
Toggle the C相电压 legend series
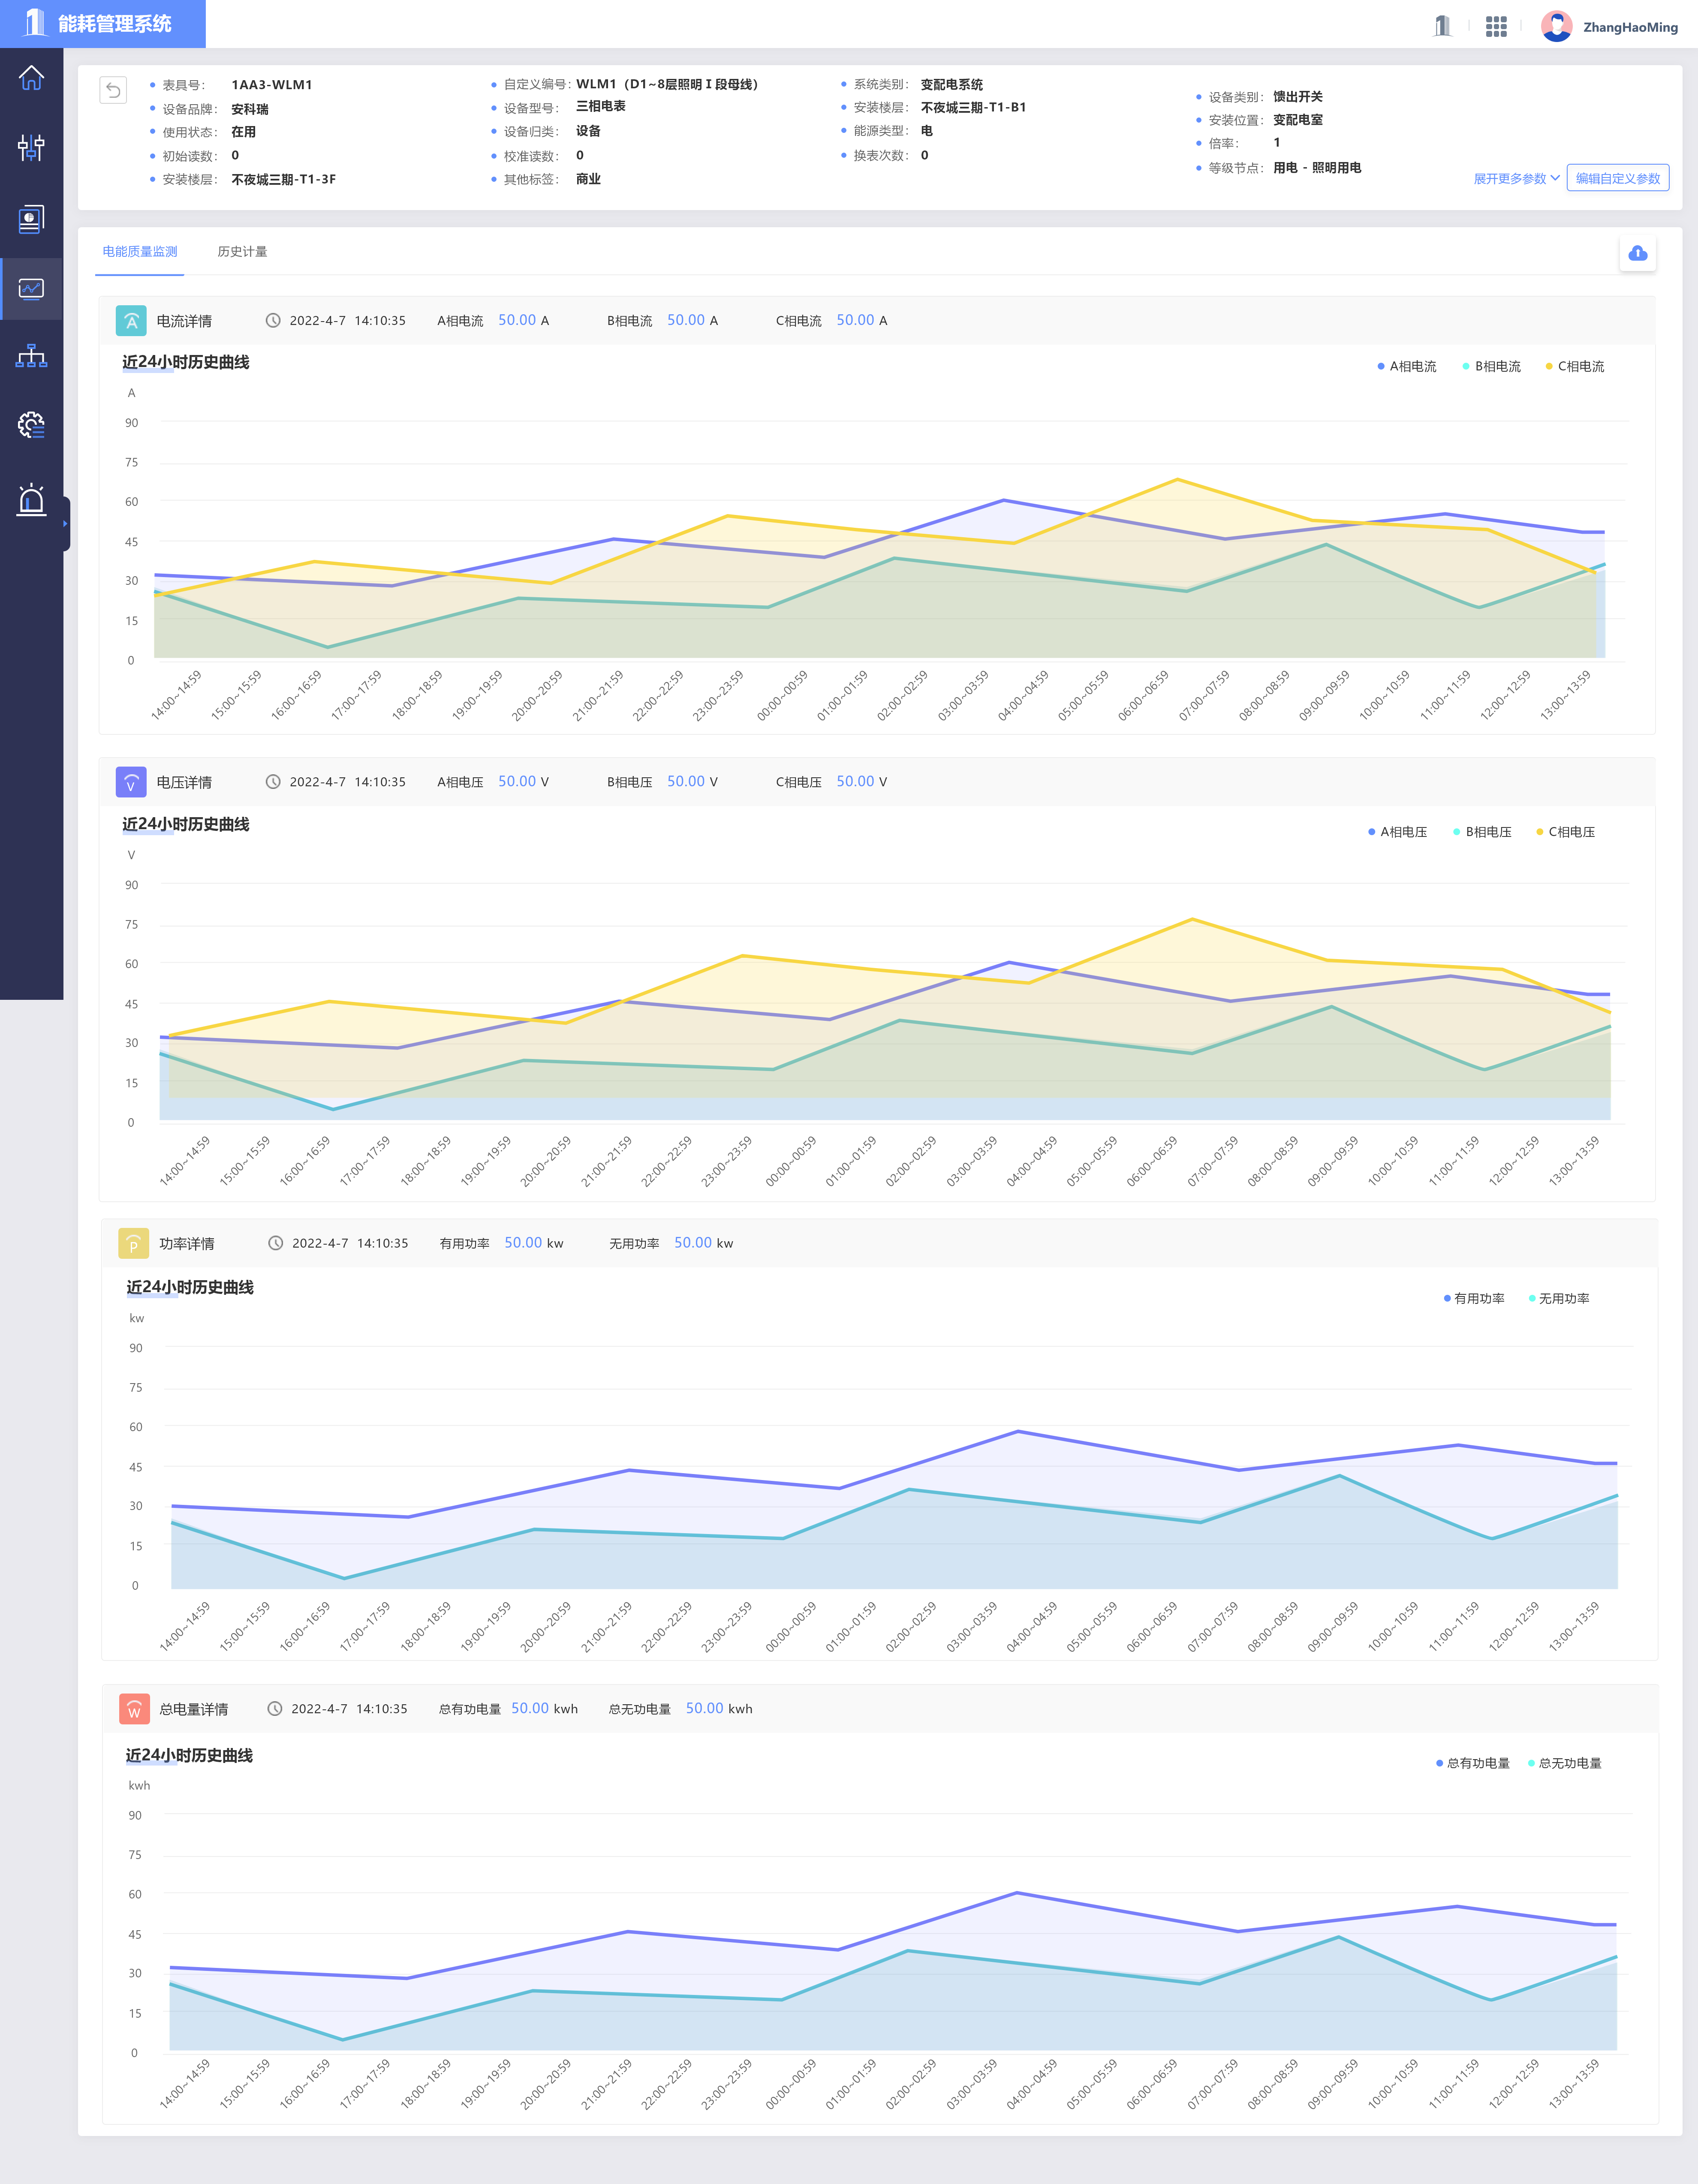click(x=1565, y=832)
